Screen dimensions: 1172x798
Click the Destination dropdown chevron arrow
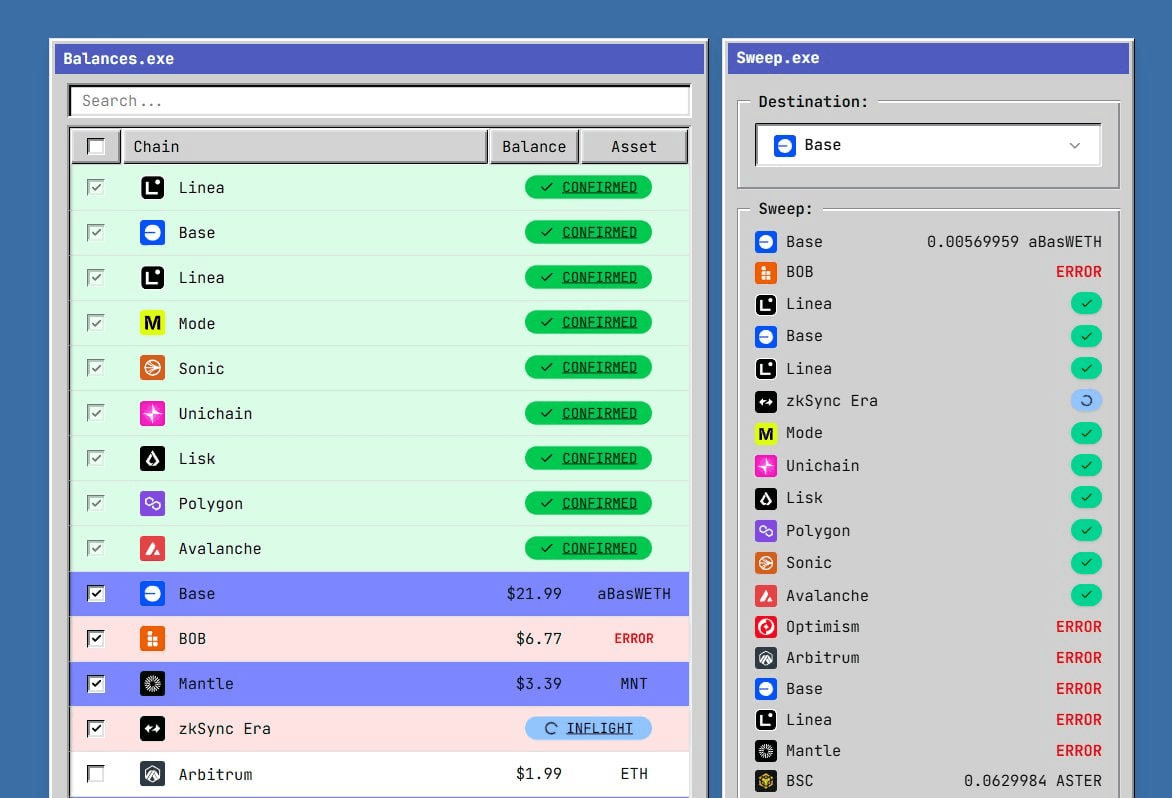click(1075, 145)
